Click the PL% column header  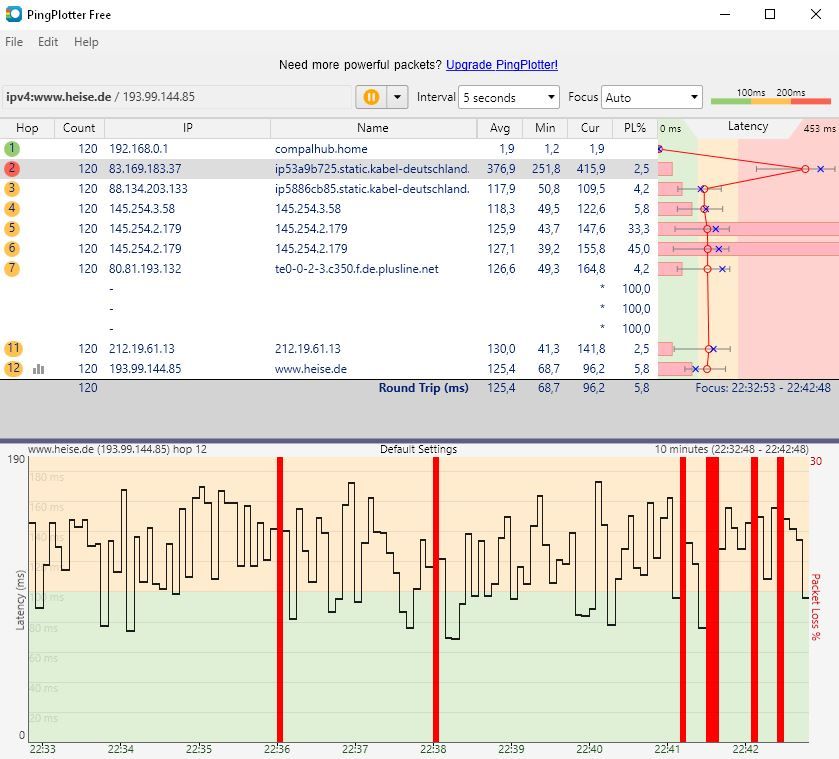[635, 128]
